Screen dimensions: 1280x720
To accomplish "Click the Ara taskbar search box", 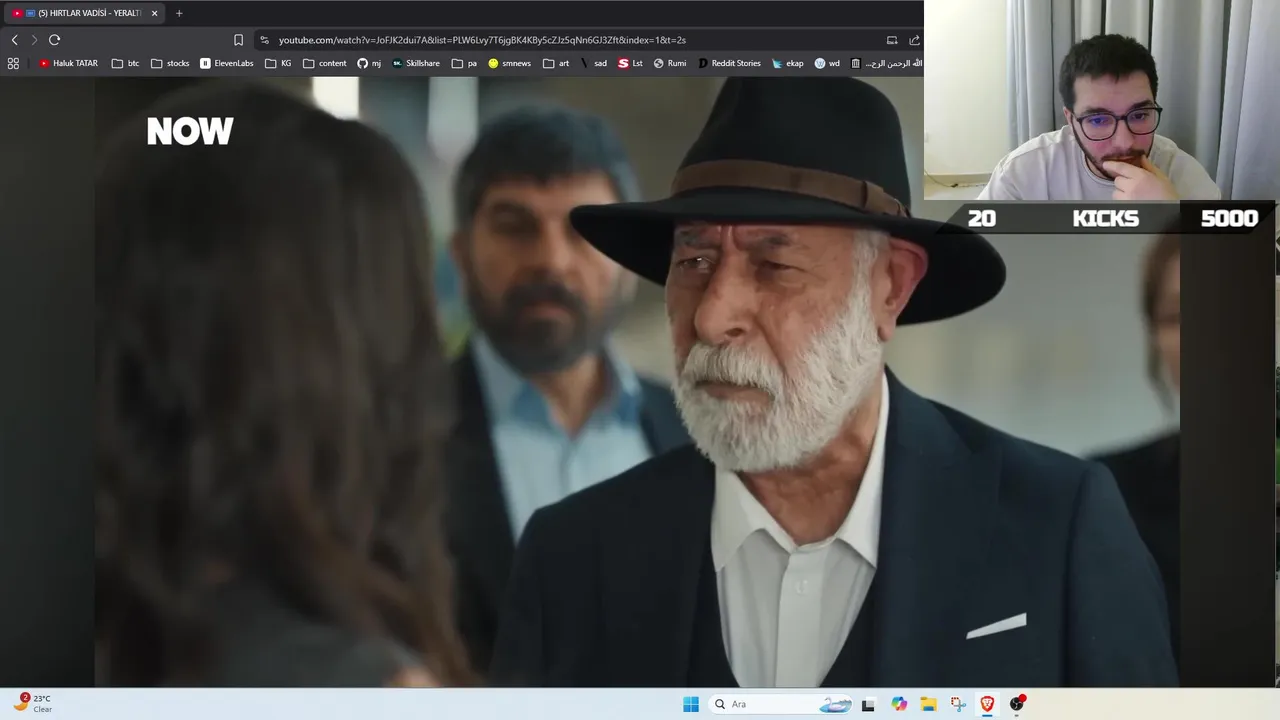I will coord(780,704).
